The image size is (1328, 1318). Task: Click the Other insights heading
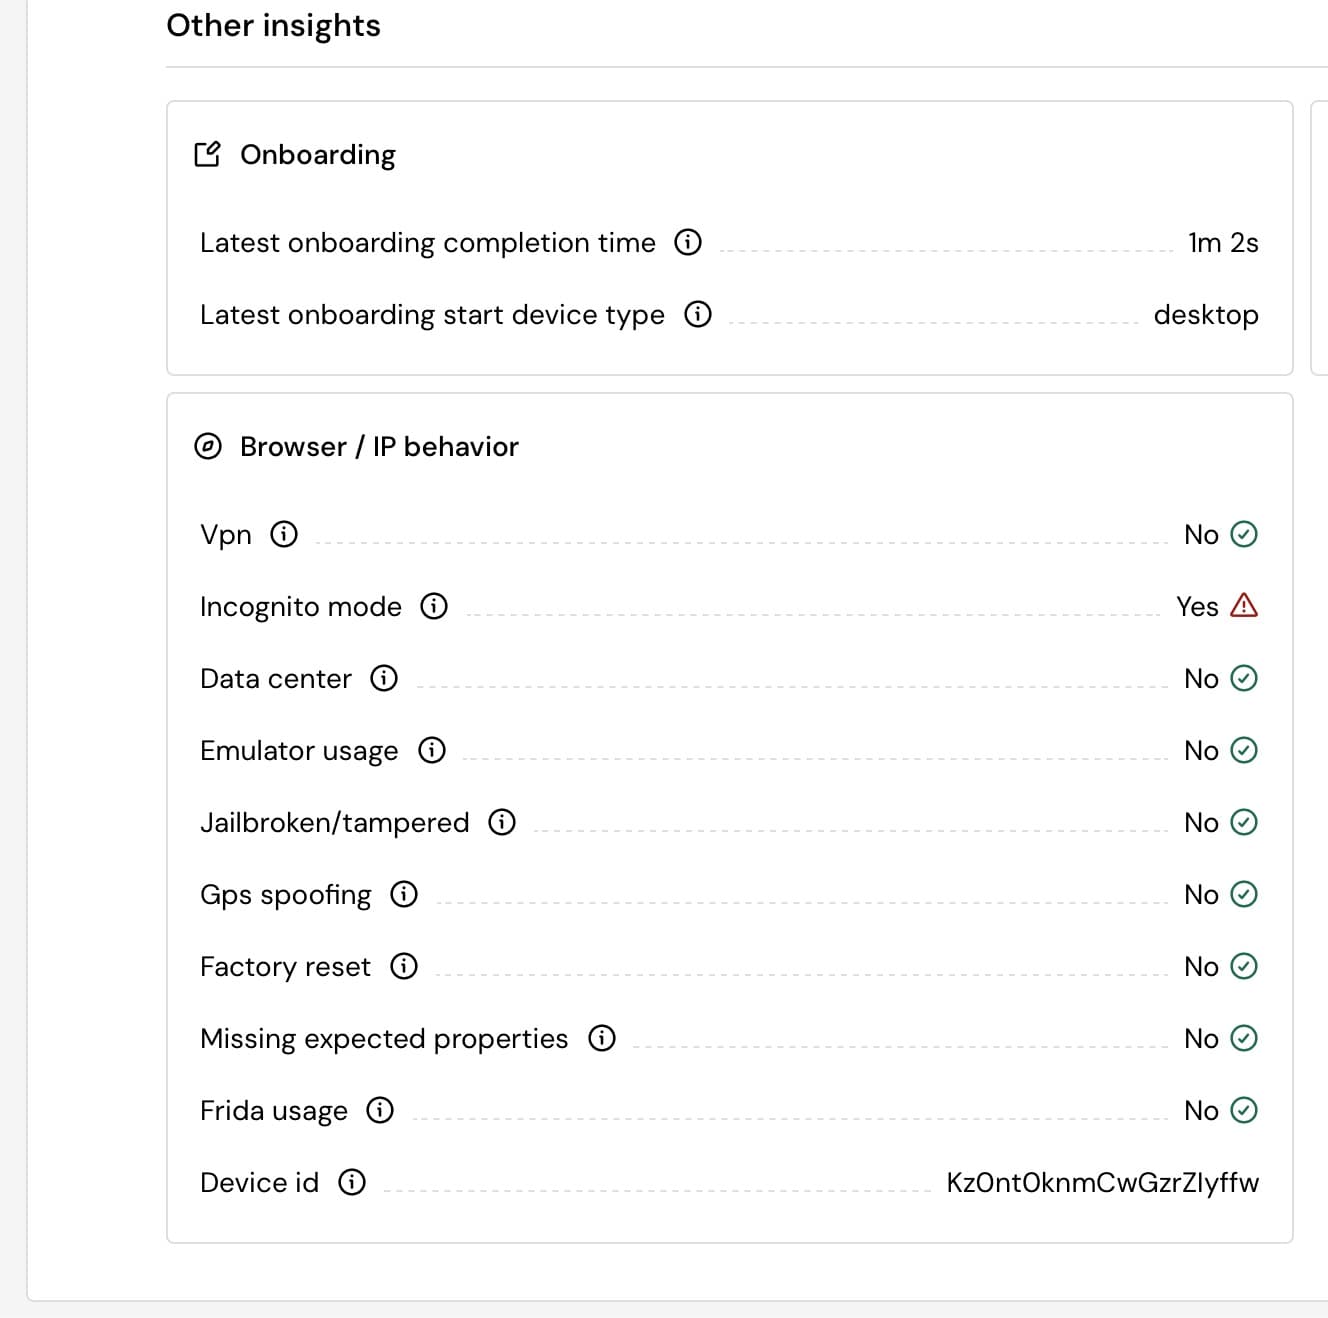(273, 25)
